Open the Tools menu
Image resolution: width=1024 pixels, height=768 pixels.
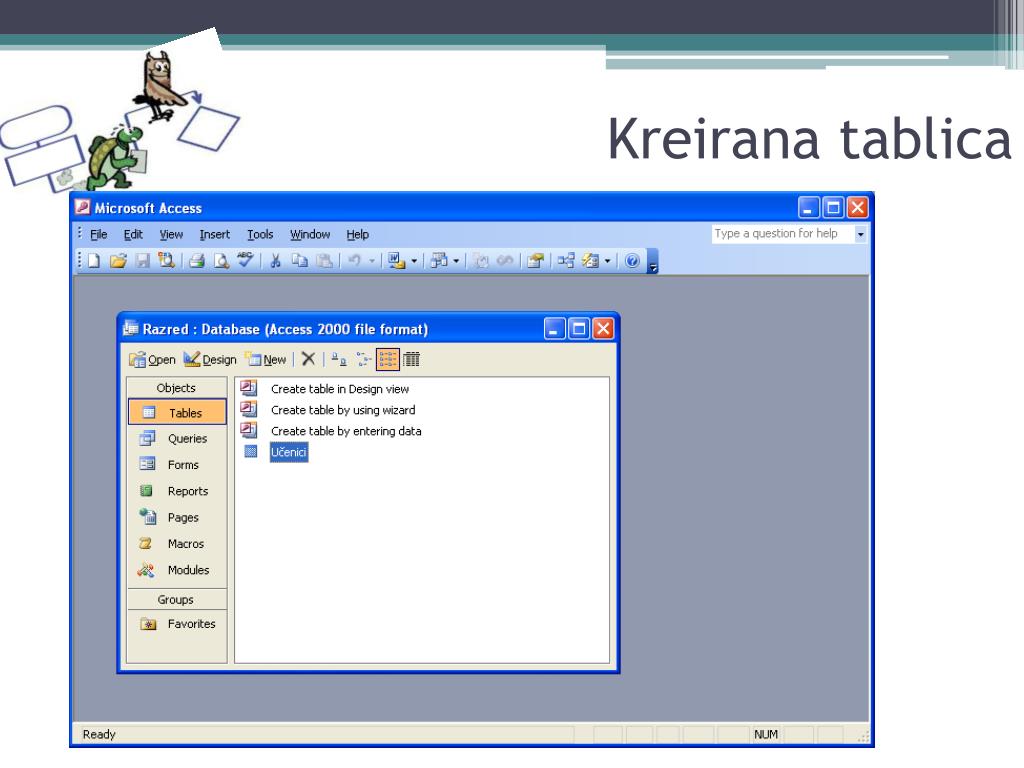(x=260, y=234)
